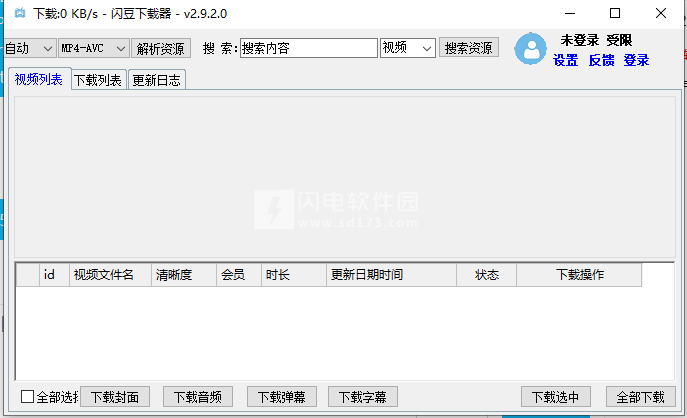Open the 自动 quality dropdown

coord(29,48)
